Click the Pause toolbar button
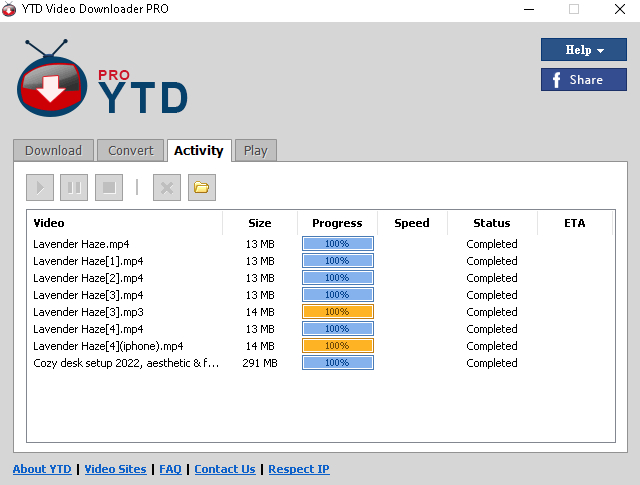Screen dimensions: 640x485 pos(74,187)
